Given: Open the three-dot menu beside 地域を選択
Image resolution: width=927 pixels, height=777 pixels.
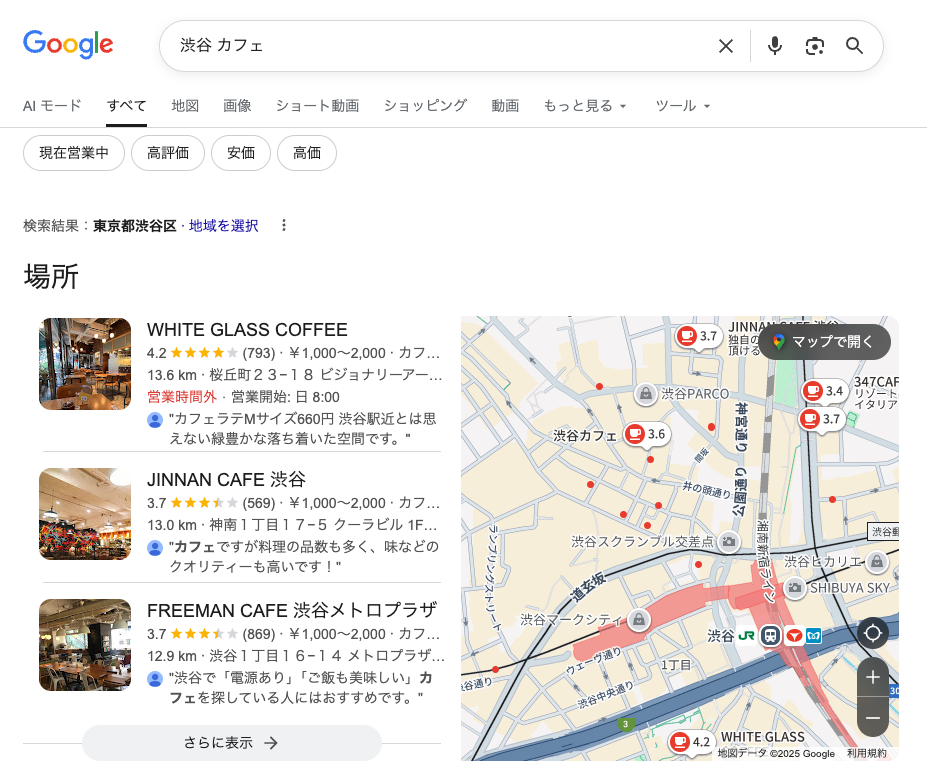Looking at the screenshot, I should point(284,226).
